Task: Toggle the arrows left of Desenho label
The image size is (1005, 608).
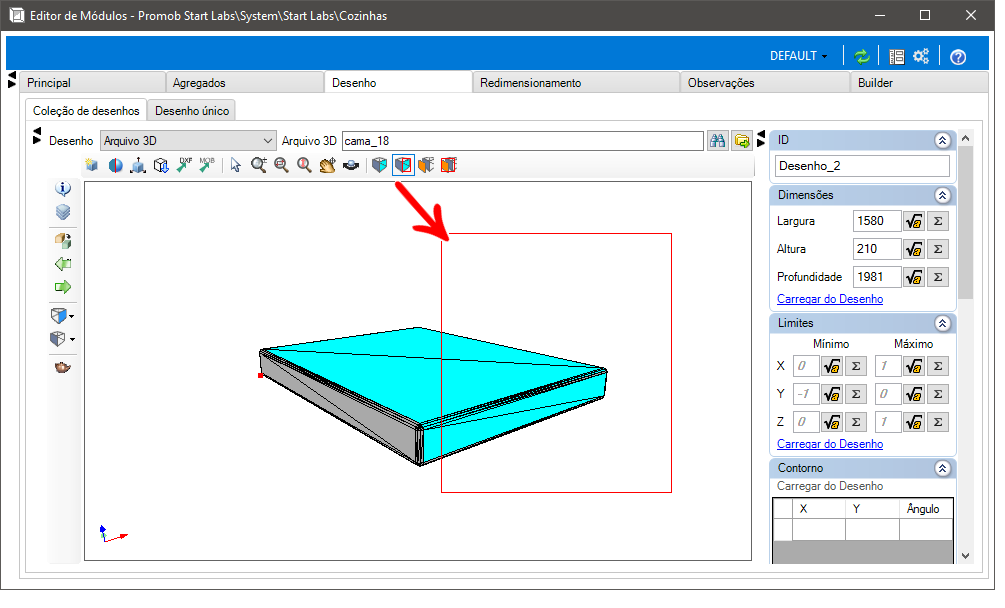Action: 37,136
